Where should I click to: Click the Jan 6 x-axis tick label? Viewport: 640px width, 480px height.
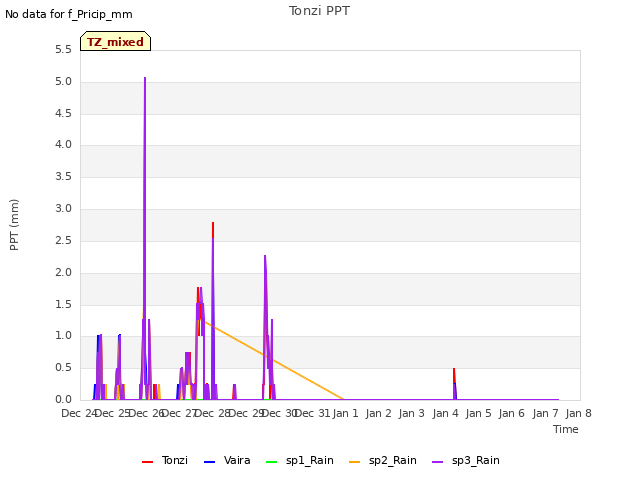point(512,413)
